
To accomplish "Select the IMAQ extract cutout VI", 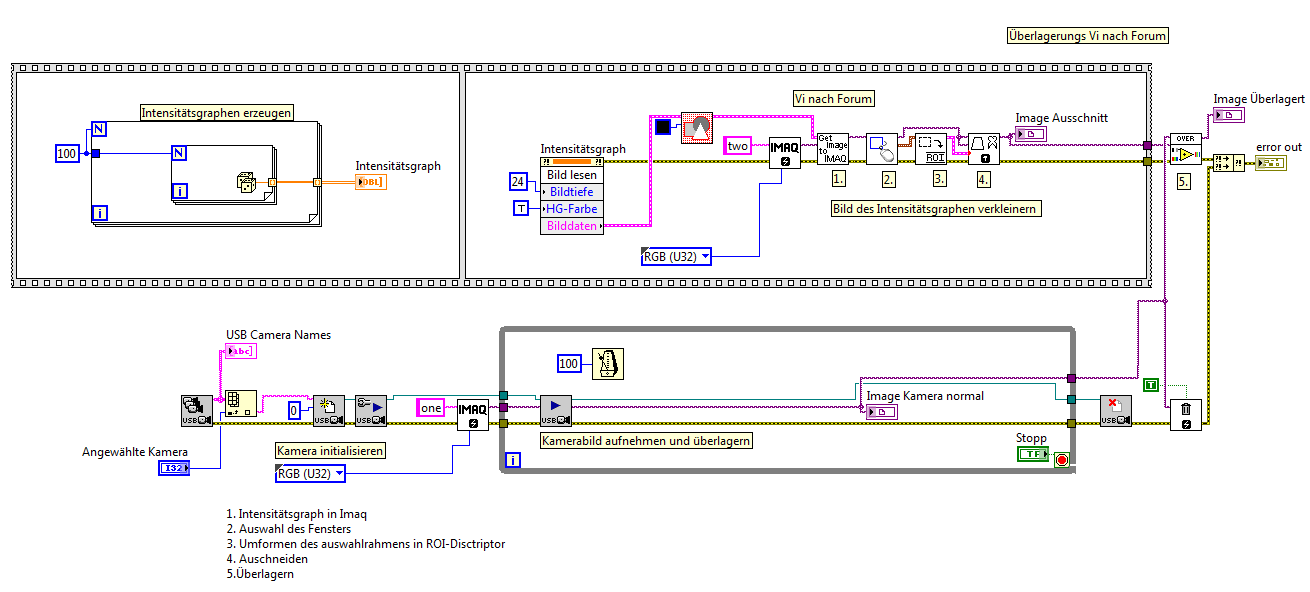I will click(x=984, y=149).
